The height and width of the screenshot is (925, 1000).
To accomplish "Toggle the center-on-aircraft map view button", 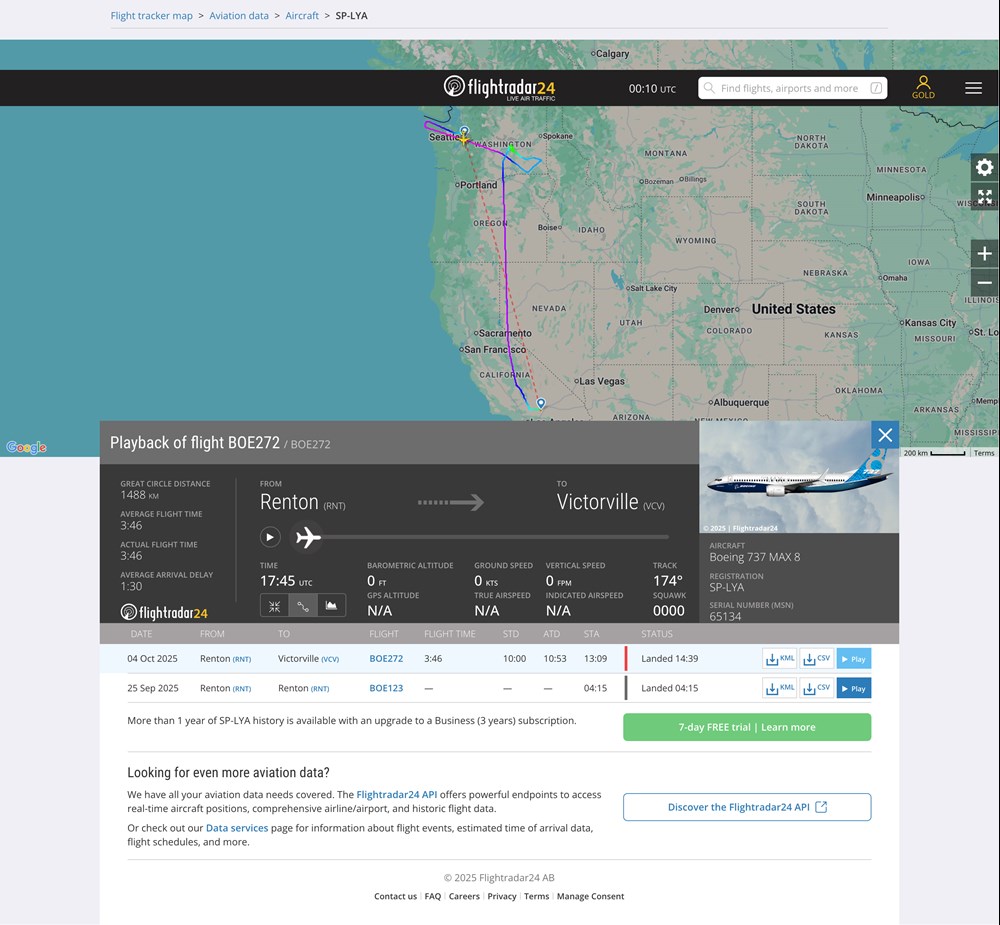I will coord(274,605).
